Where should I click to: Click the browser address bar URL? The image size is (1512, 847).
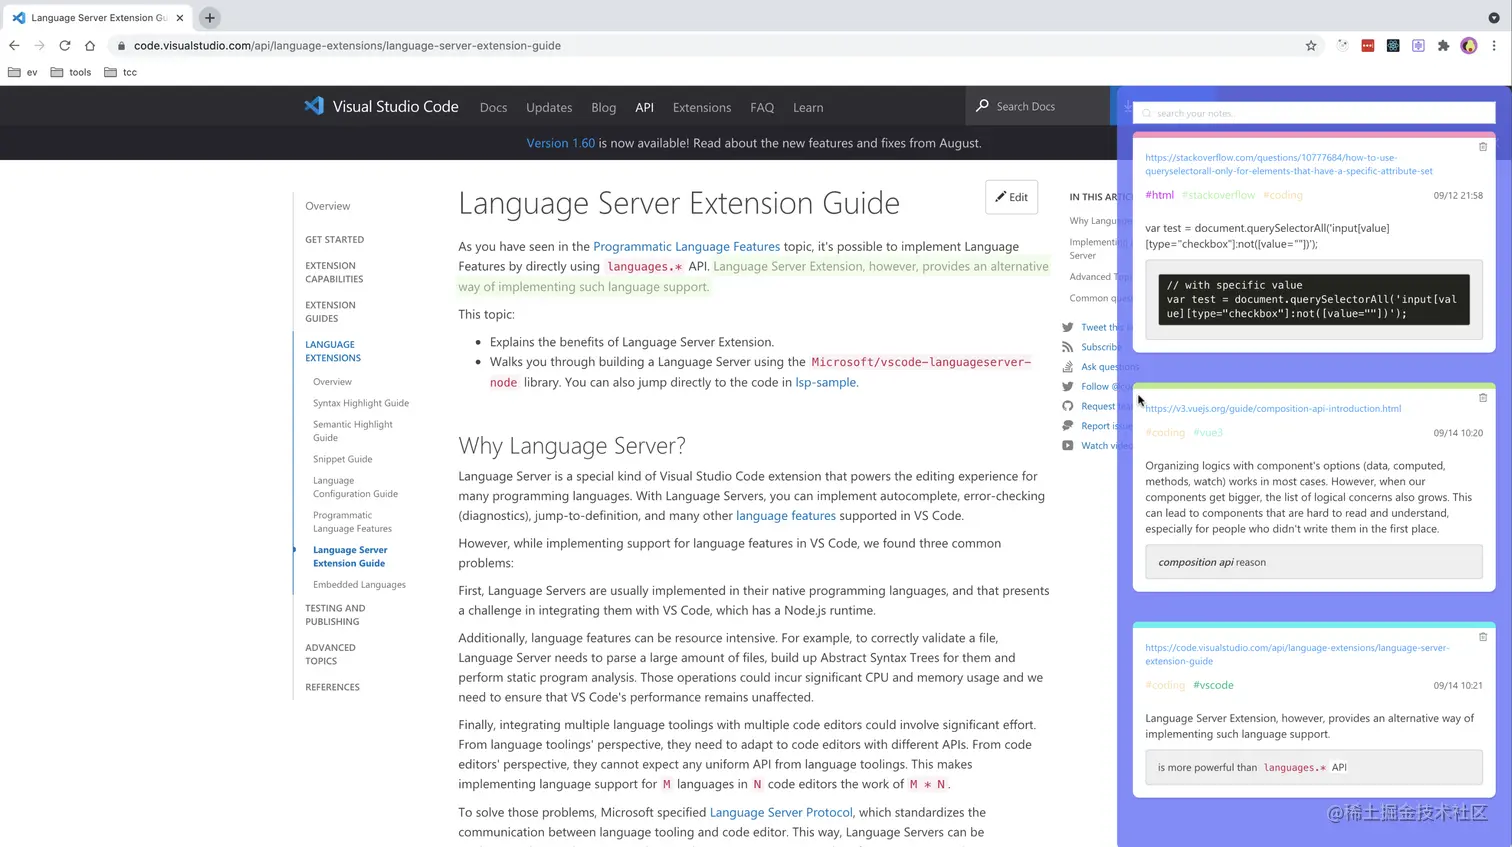[x=347, y=45]
